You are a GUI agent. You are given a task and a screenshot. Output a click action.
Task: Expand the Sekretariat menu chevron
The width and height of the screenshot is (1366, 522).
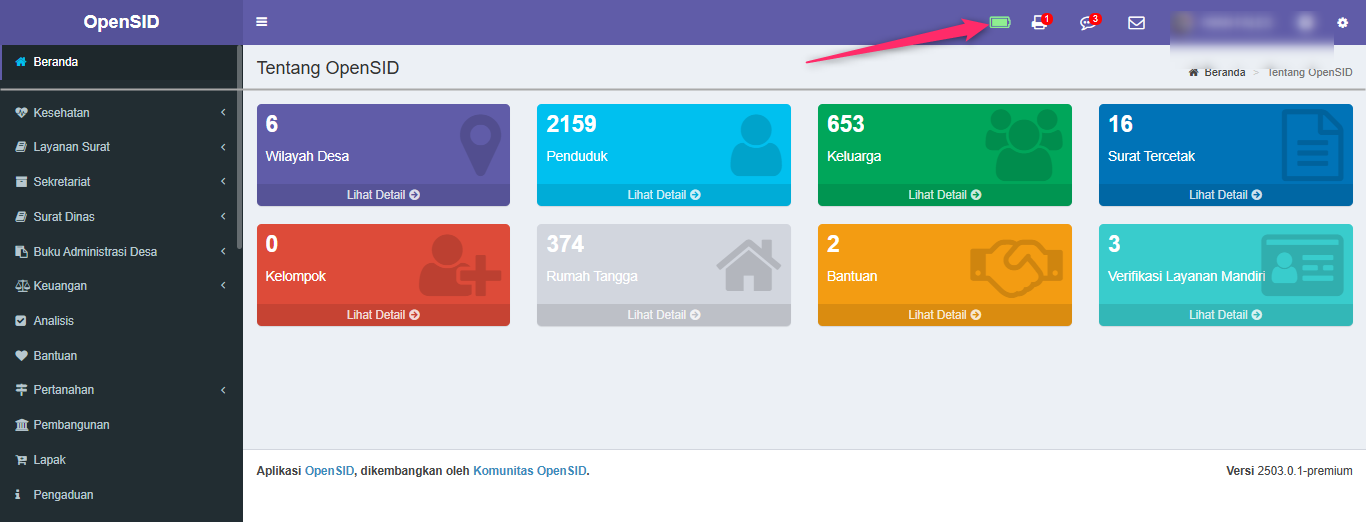click(x=224, y=182)
